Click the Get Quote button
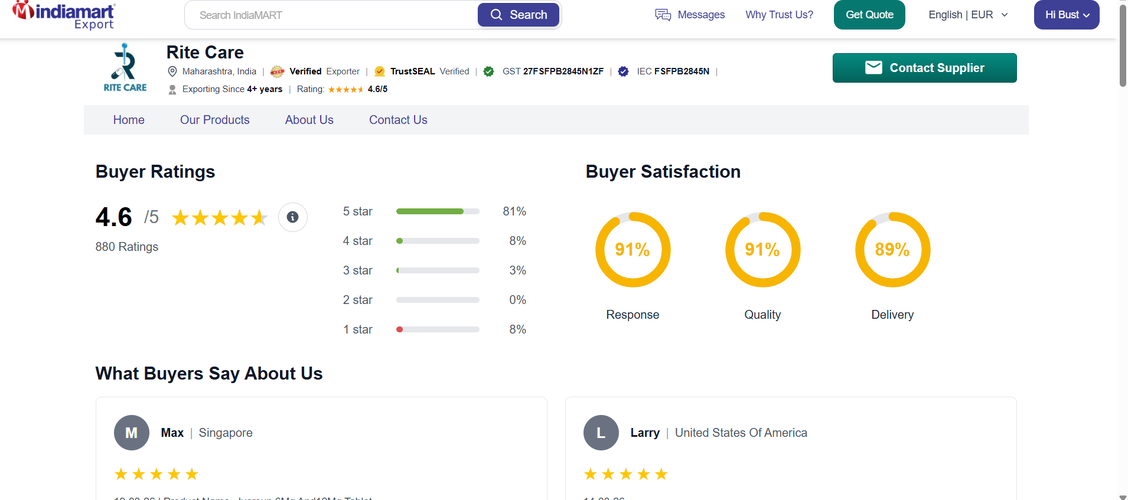Viewport: 1128px width, 500px height. [x=869, y=15]
